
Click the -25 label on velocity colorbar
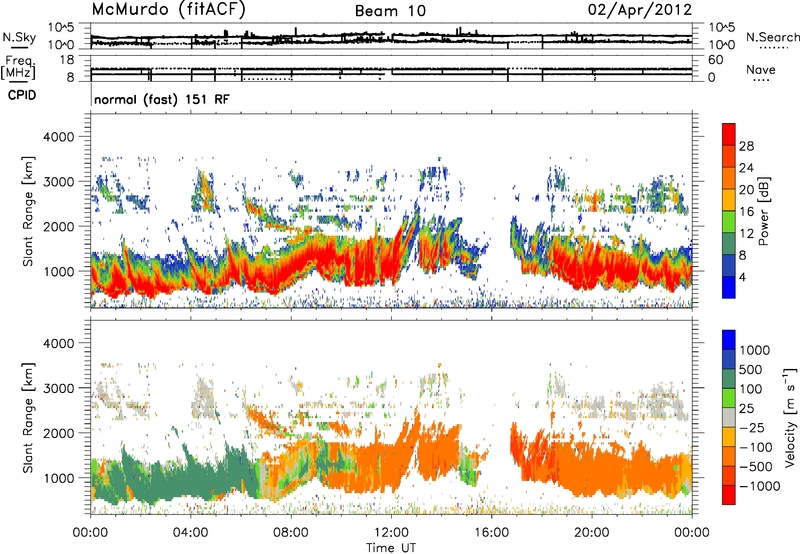click(x=752, y=427)
